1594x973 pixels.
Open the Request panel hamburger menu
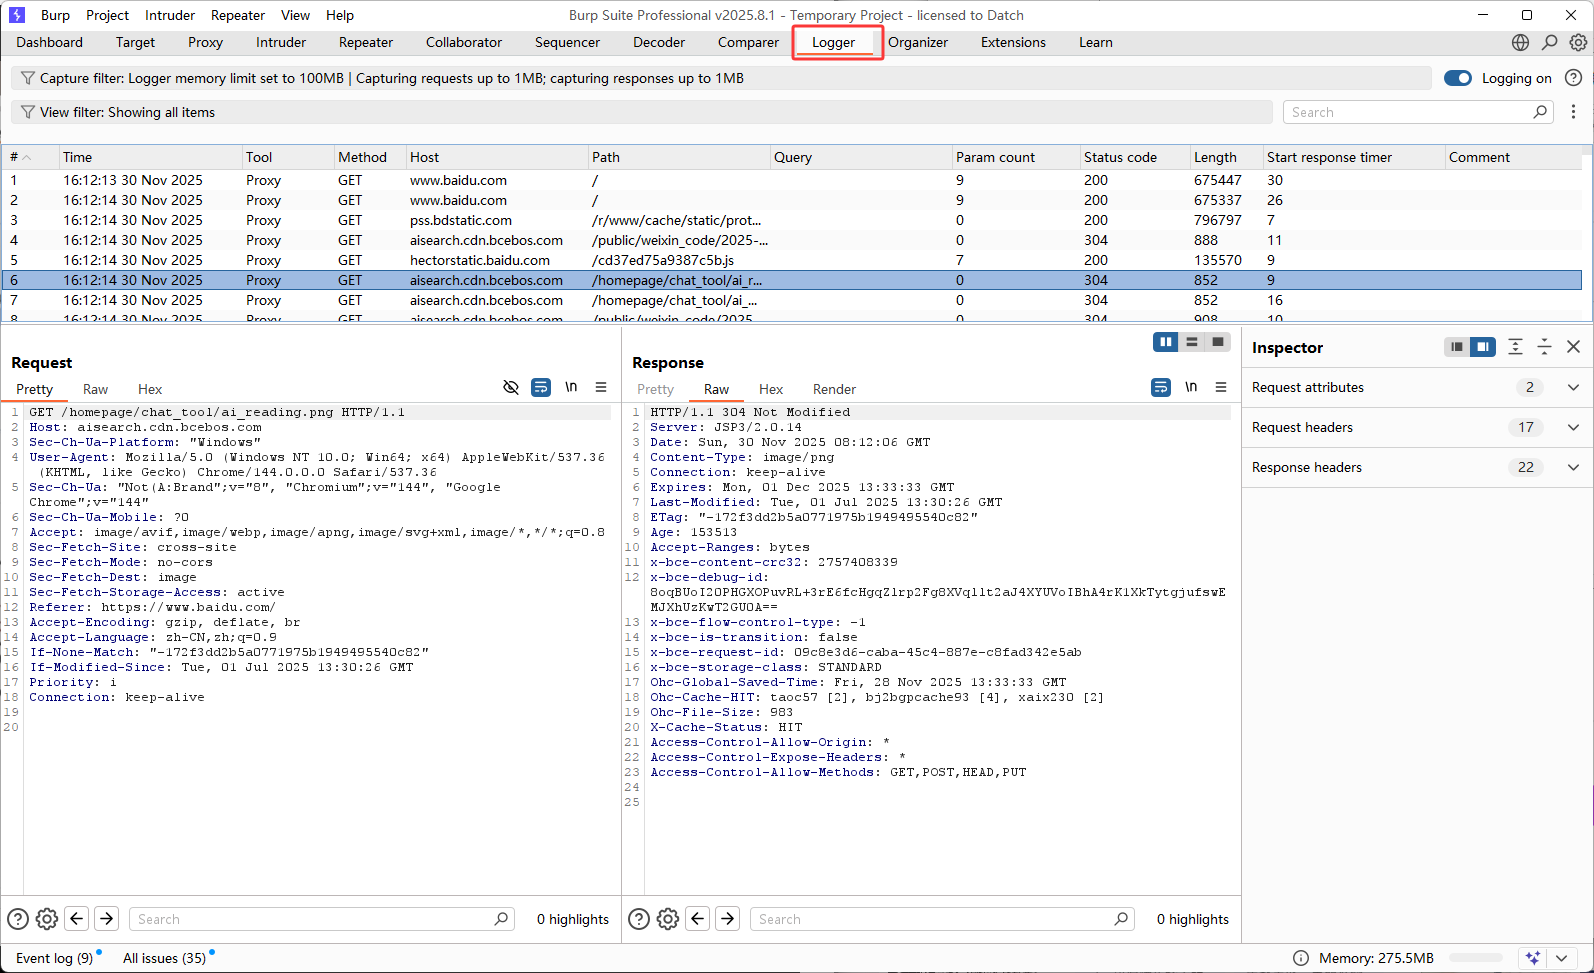click(x=601, y=387)
